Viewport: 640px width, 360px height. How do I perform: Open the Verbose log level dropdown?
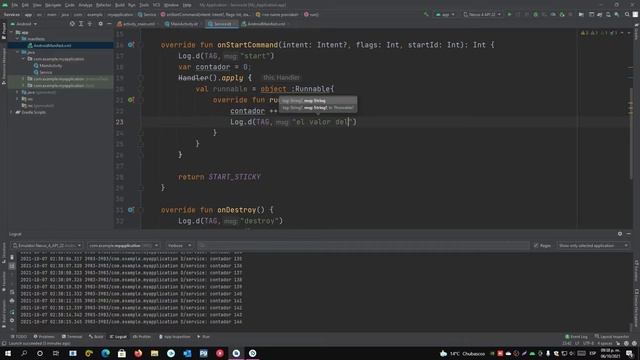[178, 245]
